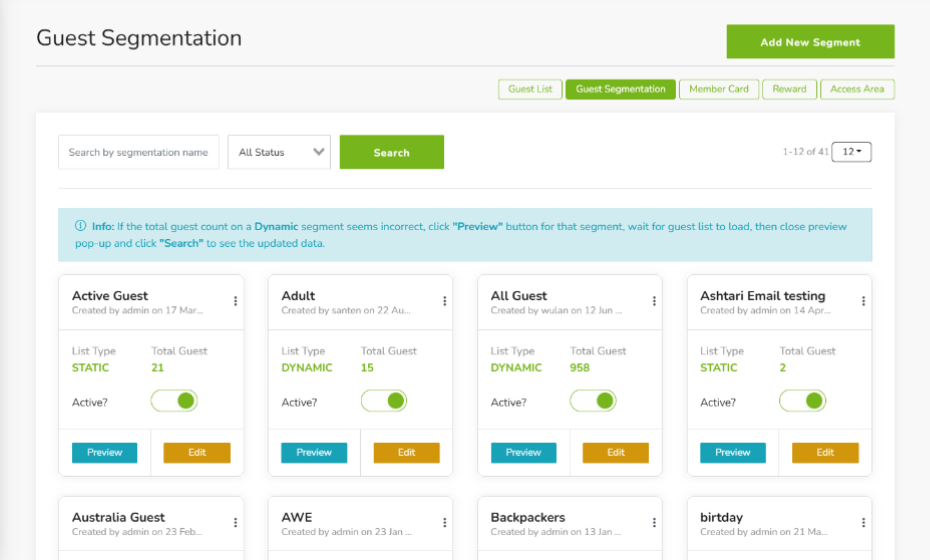
Task: Click the Ashtari Email testing card title
Action: [763, 296]
